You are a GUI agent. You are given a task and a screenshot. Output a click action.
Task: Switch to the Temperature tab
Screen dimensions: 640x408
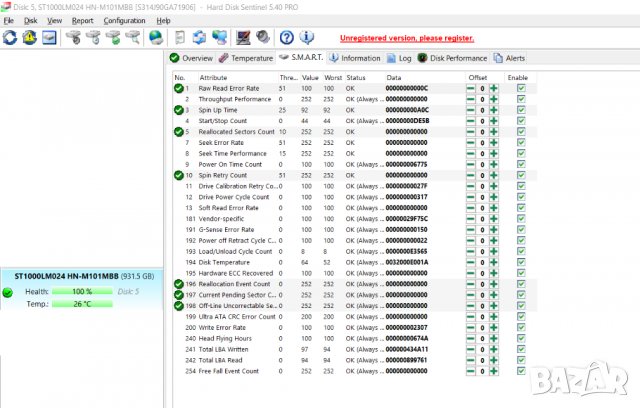245,58
